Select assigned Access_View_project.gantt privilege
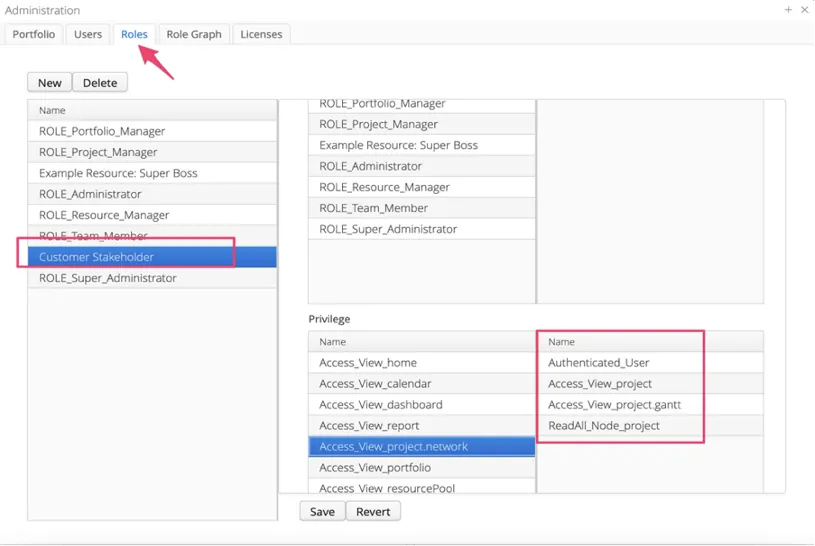This screenshot has height=546, width=815. click(650, 405)
